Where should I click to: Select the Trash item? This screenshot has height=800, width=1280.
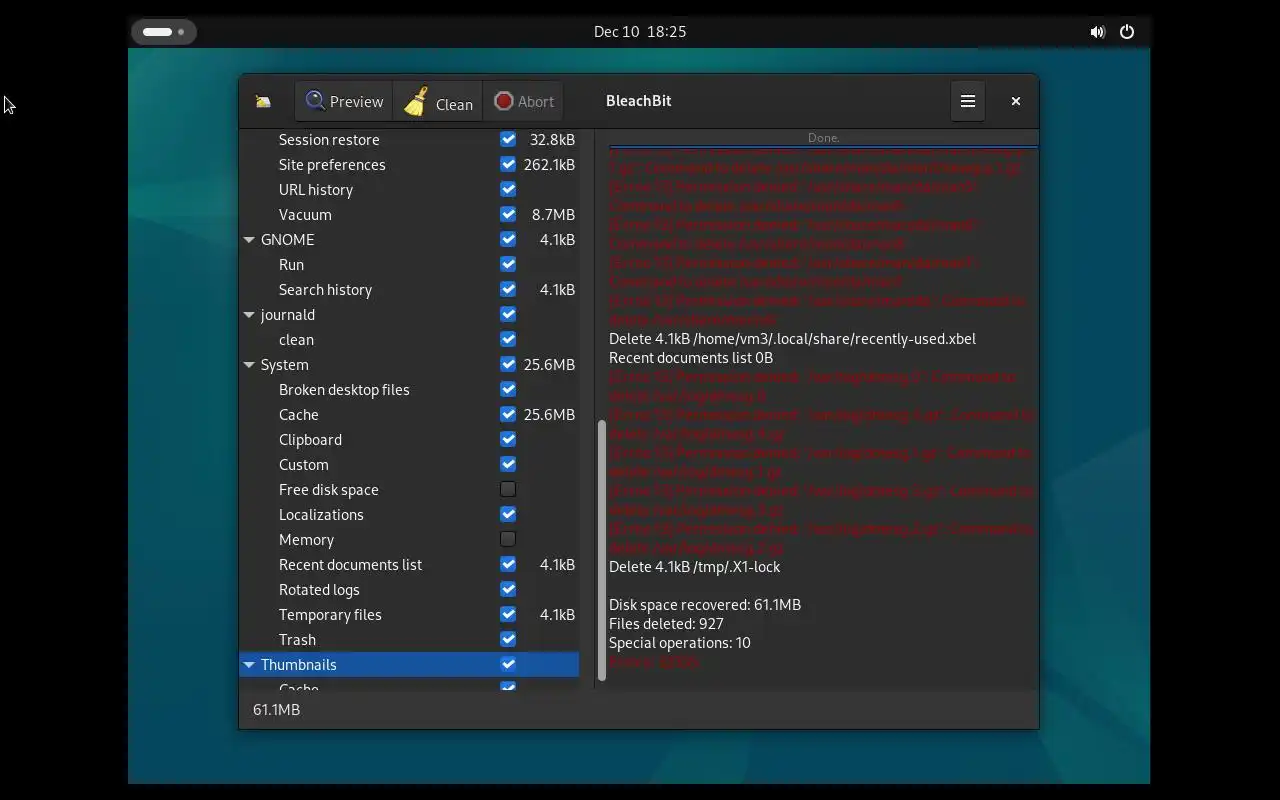click(x=297, y=639)
